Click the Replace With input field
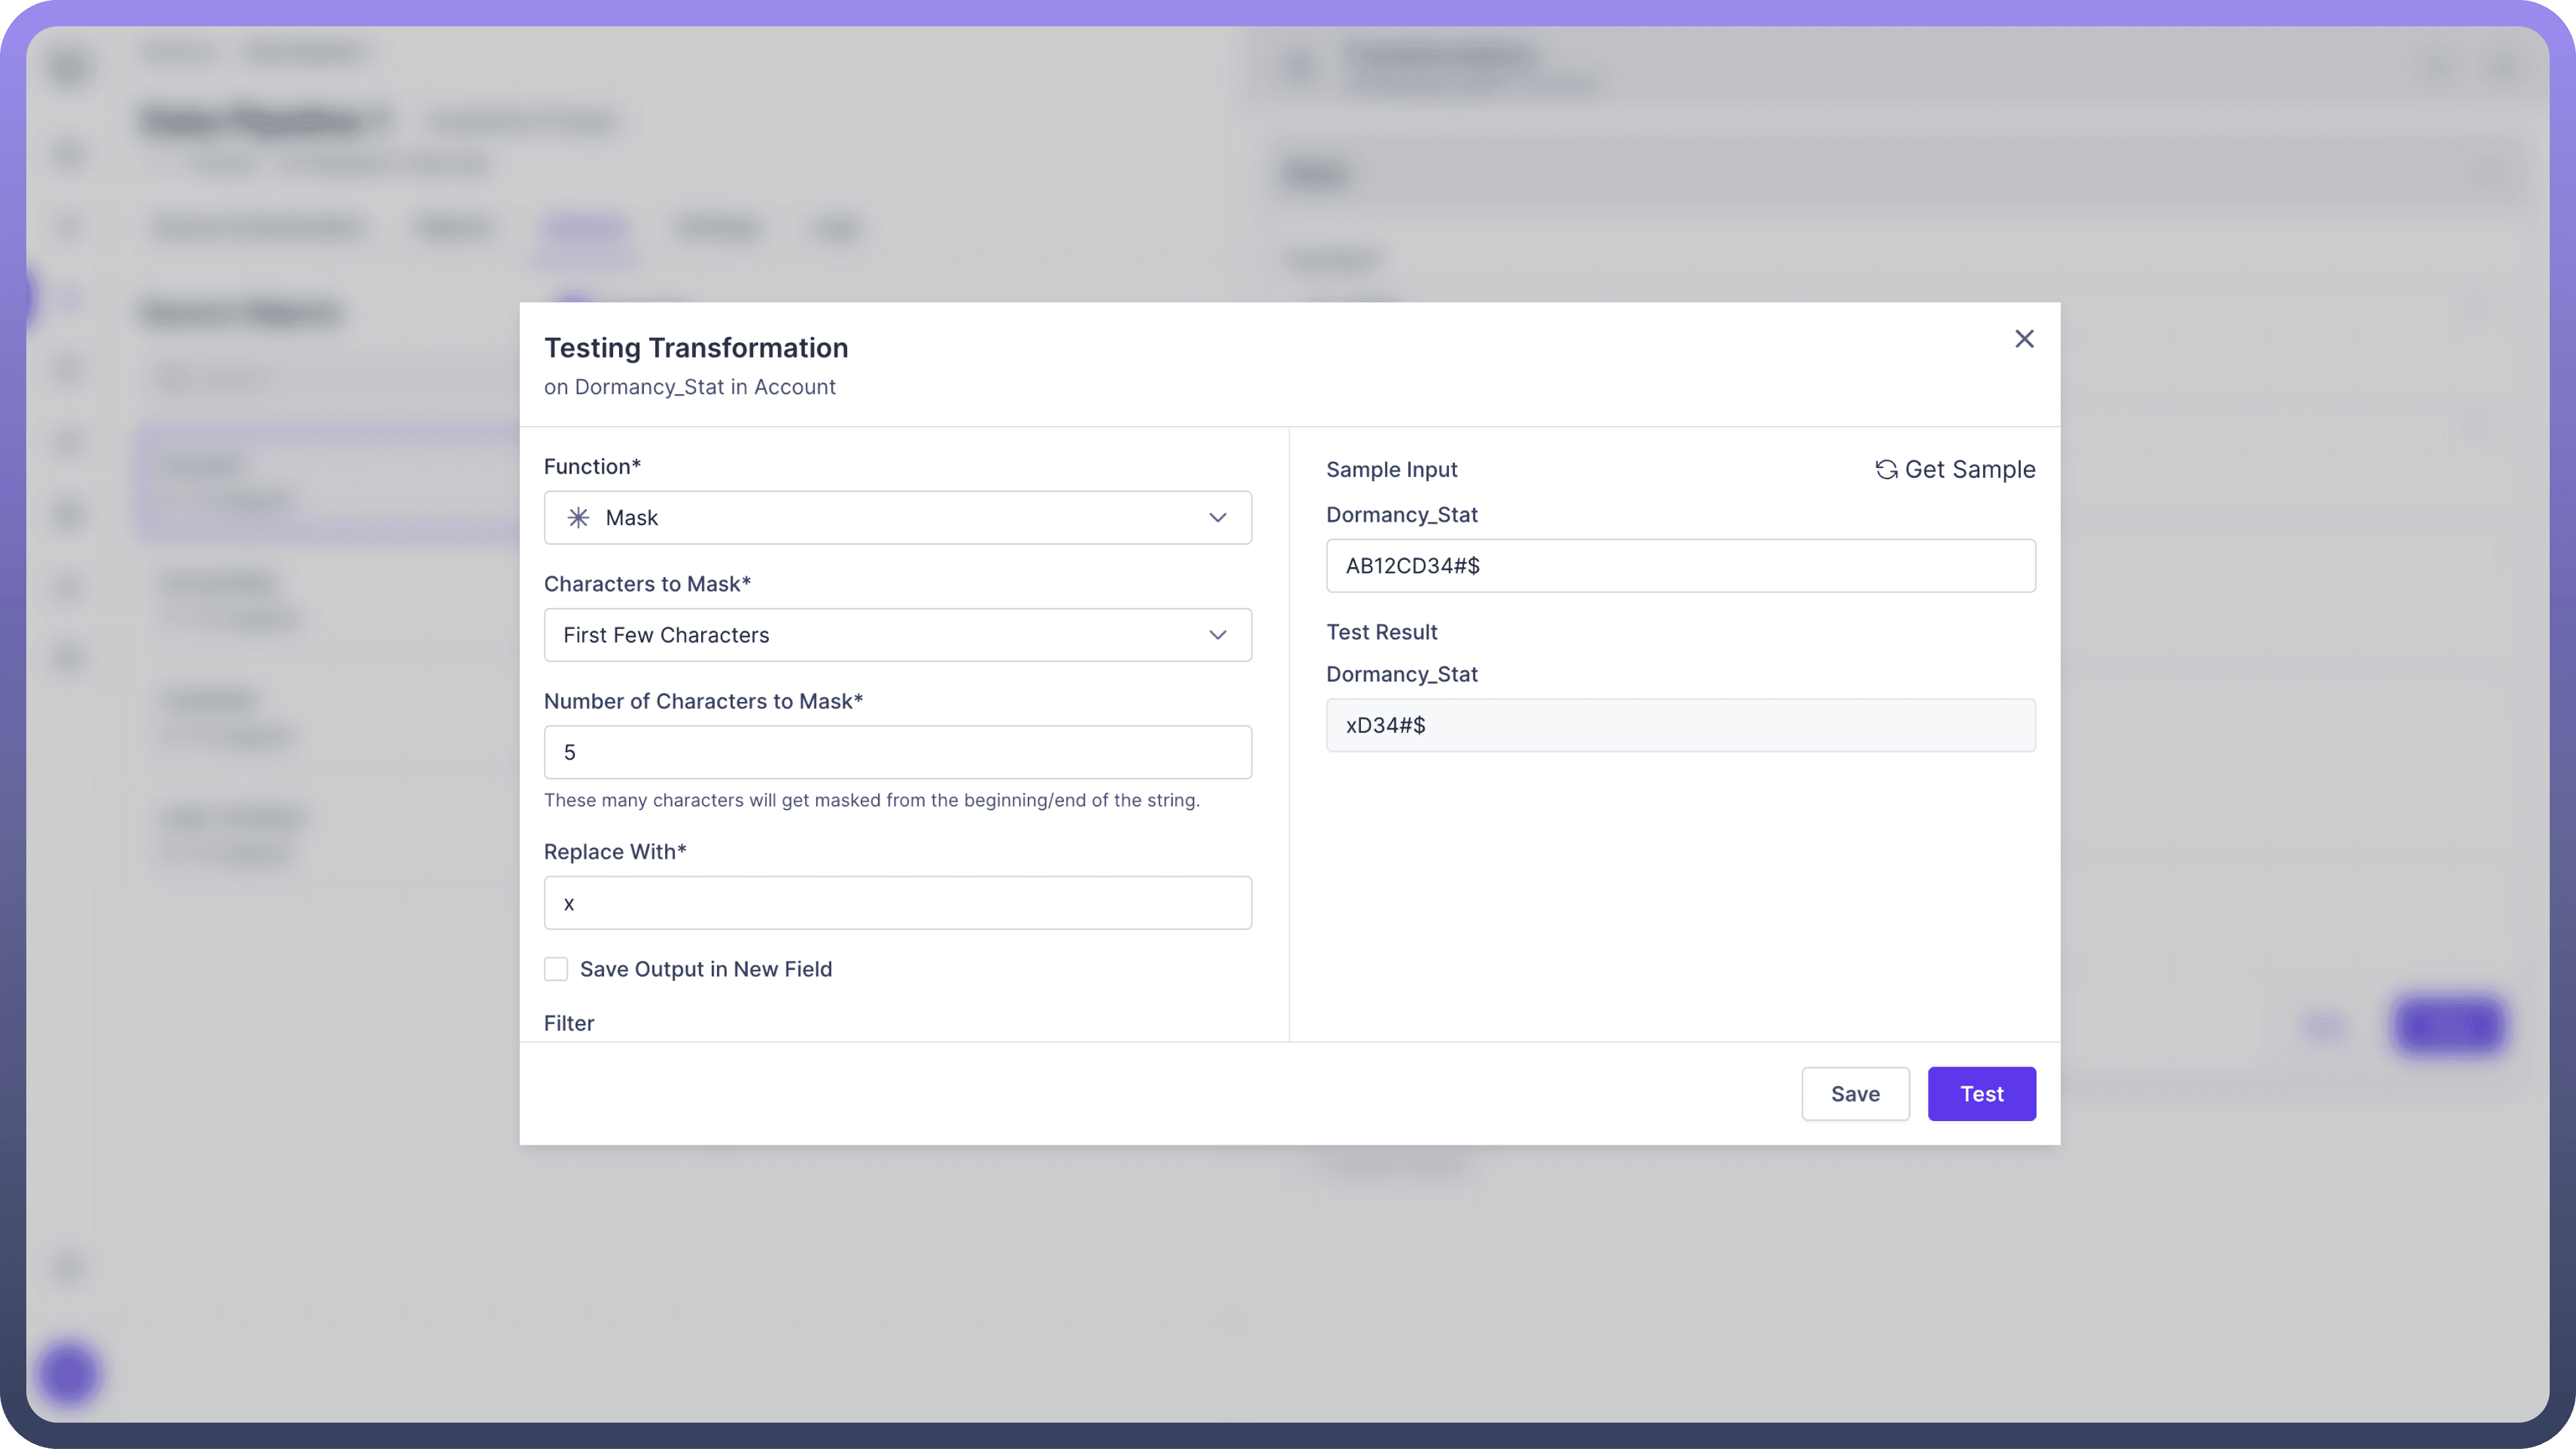This screenshot has height=1449, width=2576. [897, 903]
